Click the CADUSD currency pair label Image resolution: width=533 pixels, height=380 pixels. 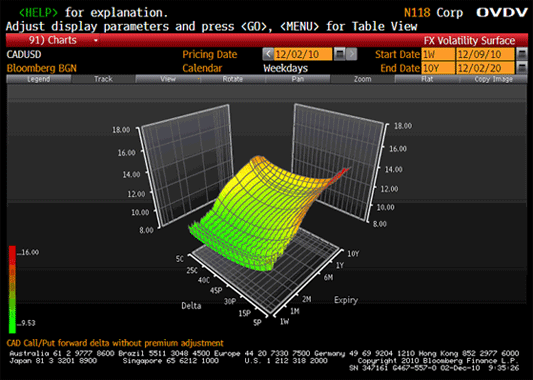24,54
